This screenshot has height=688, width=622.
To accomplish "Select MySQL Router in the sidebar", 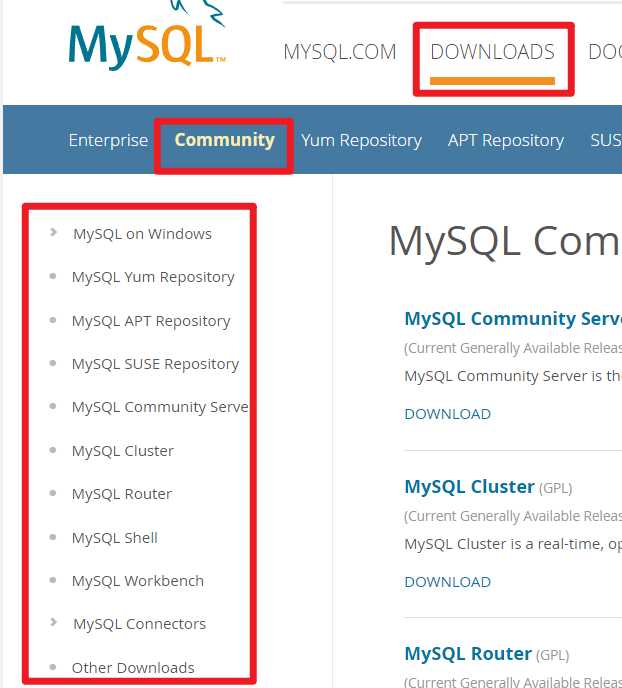I will coord(122,494).
